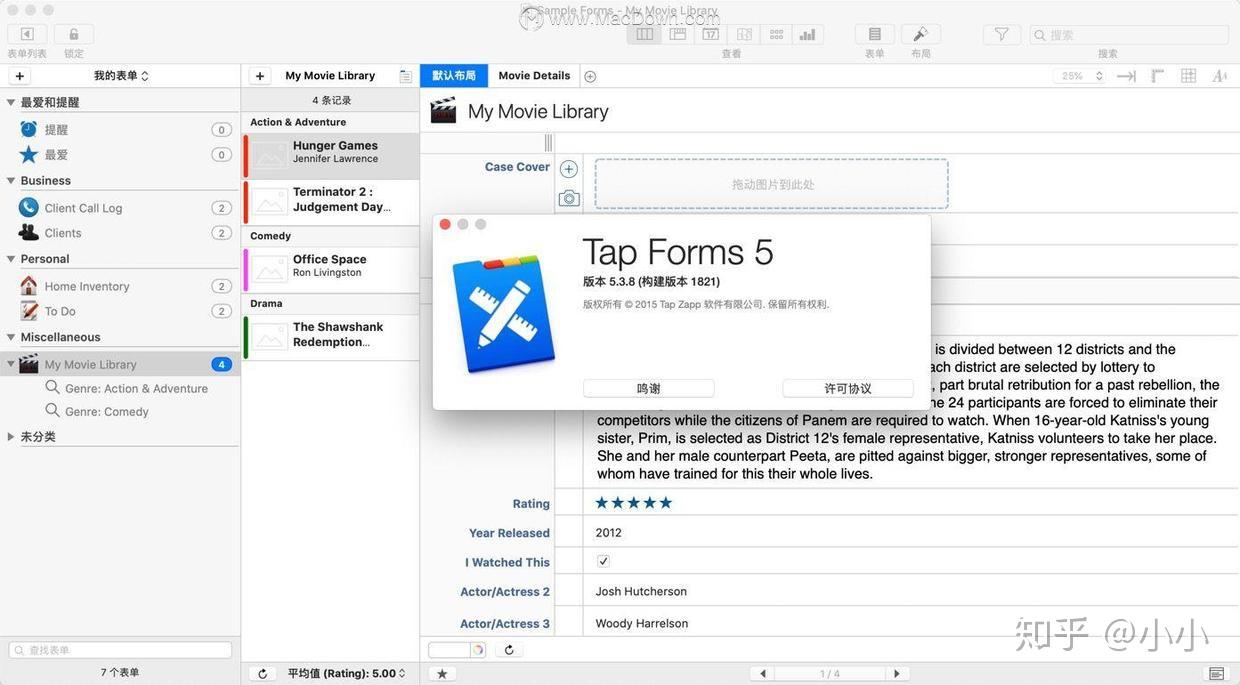Toggle the star icon in bottom bar
Screen dimensions: 1240x685
[x=442, y=674]
